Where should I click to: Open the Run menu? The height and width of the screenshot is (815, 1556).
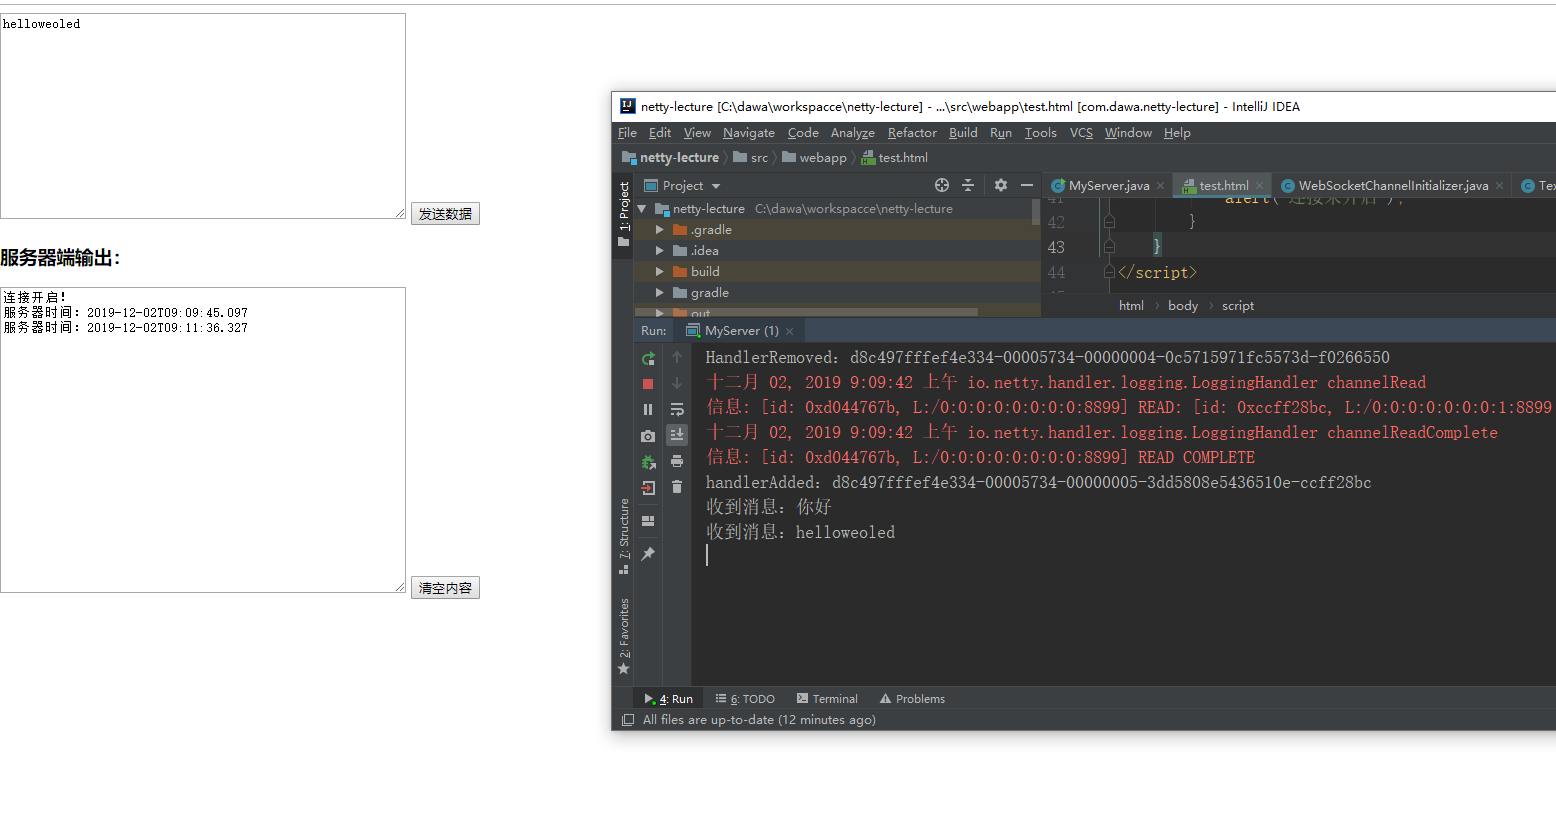point(1001,133)
